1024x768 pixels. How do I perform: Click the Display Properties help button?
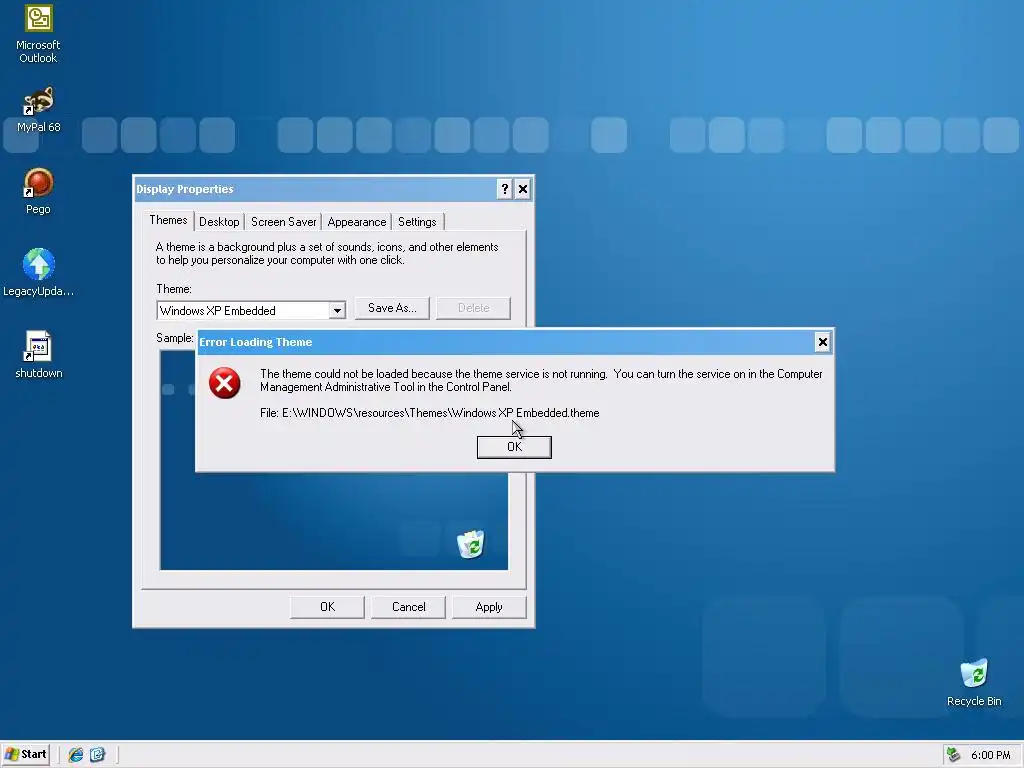pos(504,189)
